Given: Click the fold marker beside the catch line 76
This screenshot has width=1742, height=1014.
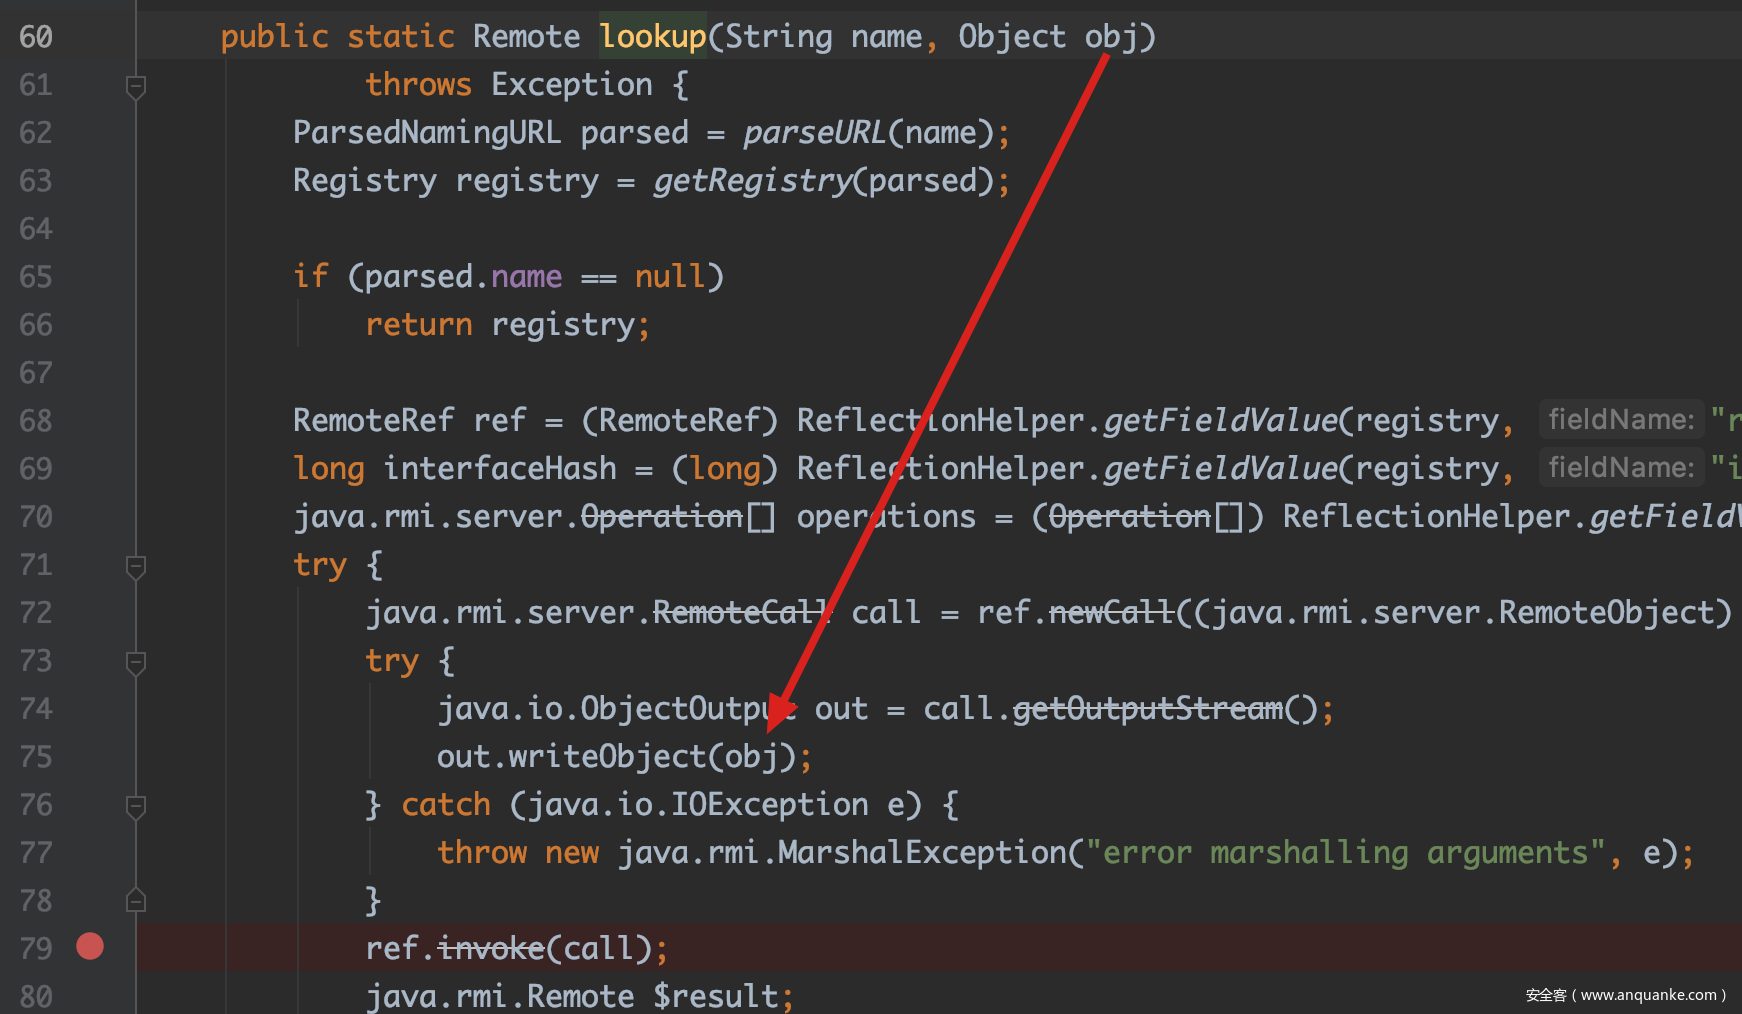Looking at the screenshot, I should coord(136,806).
